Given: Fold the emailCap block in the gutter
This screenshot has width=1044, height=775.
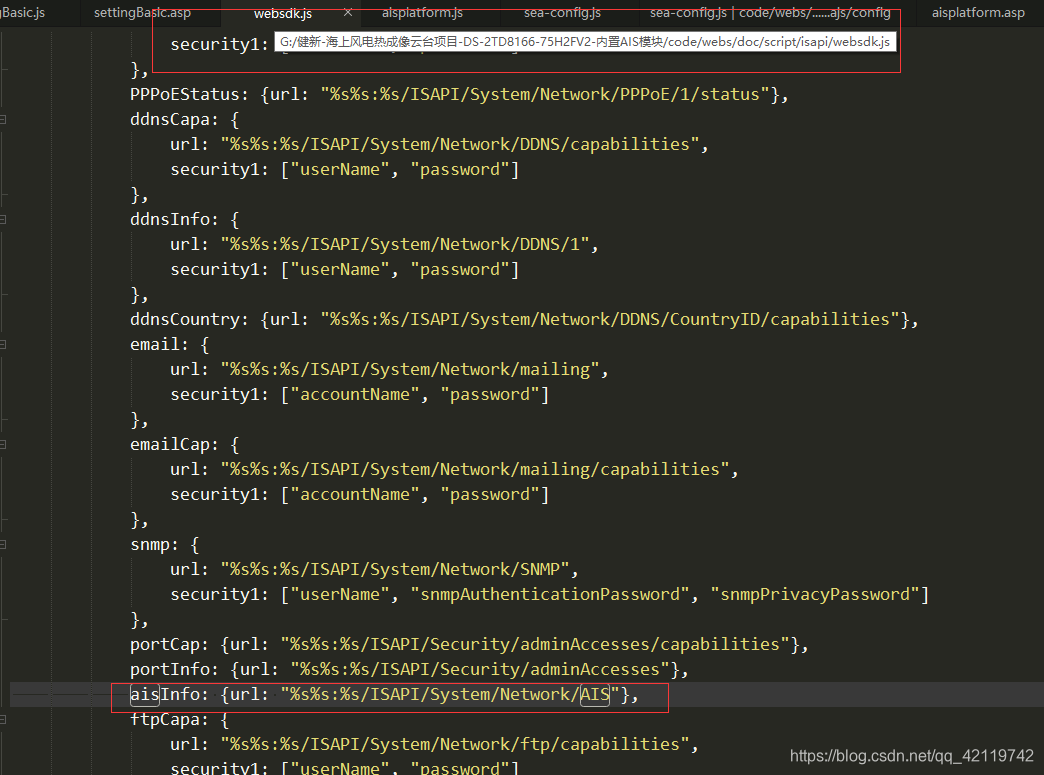Looking at the screenshot, I should (x=3, y=445).
